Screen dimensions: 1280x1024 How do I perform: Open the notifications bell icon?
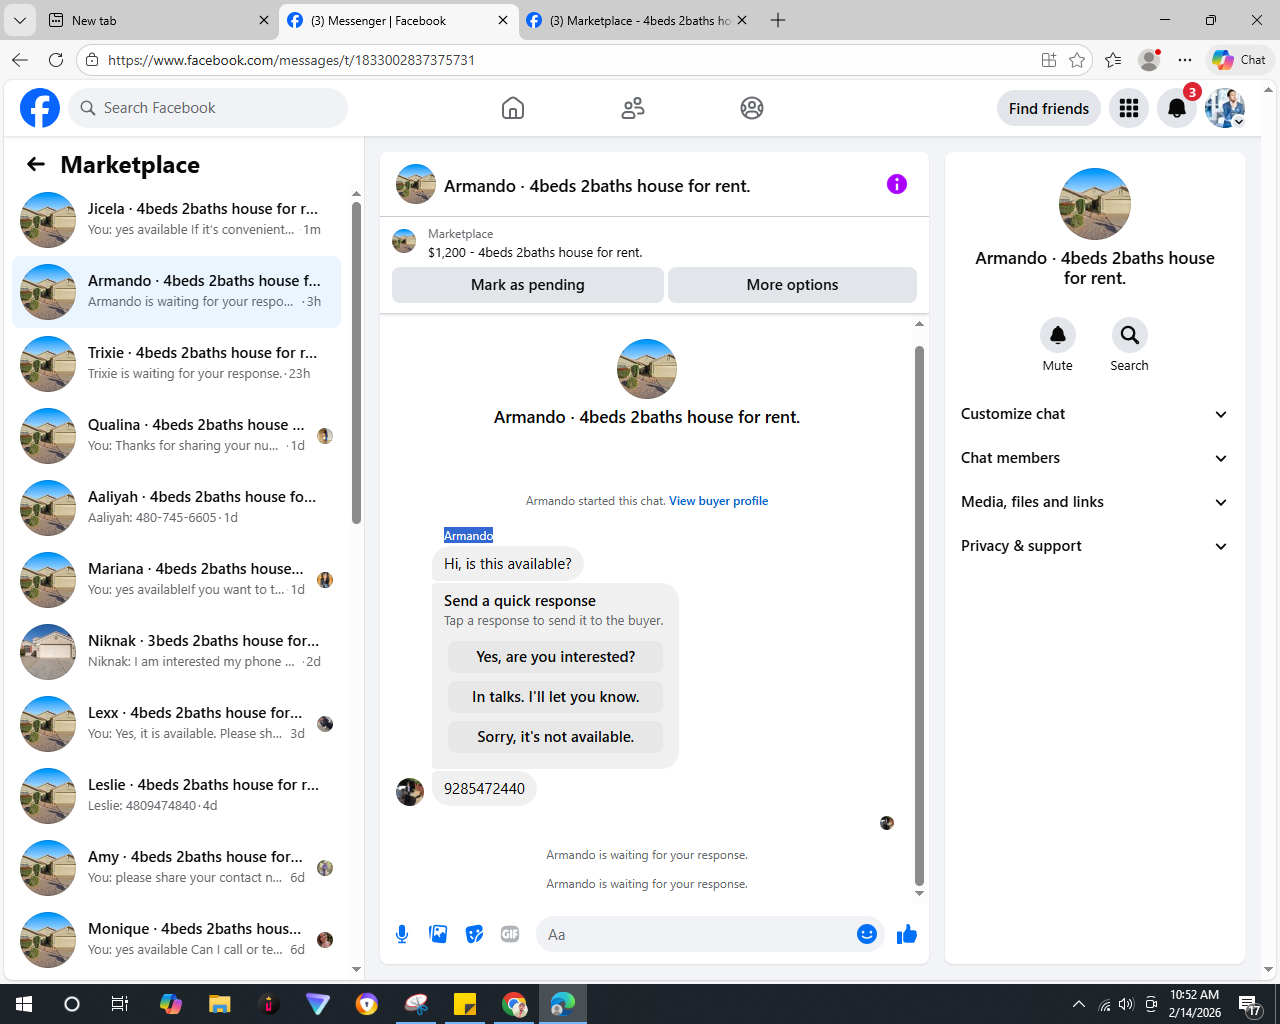pyautogui.click(x=1177, y=108)
